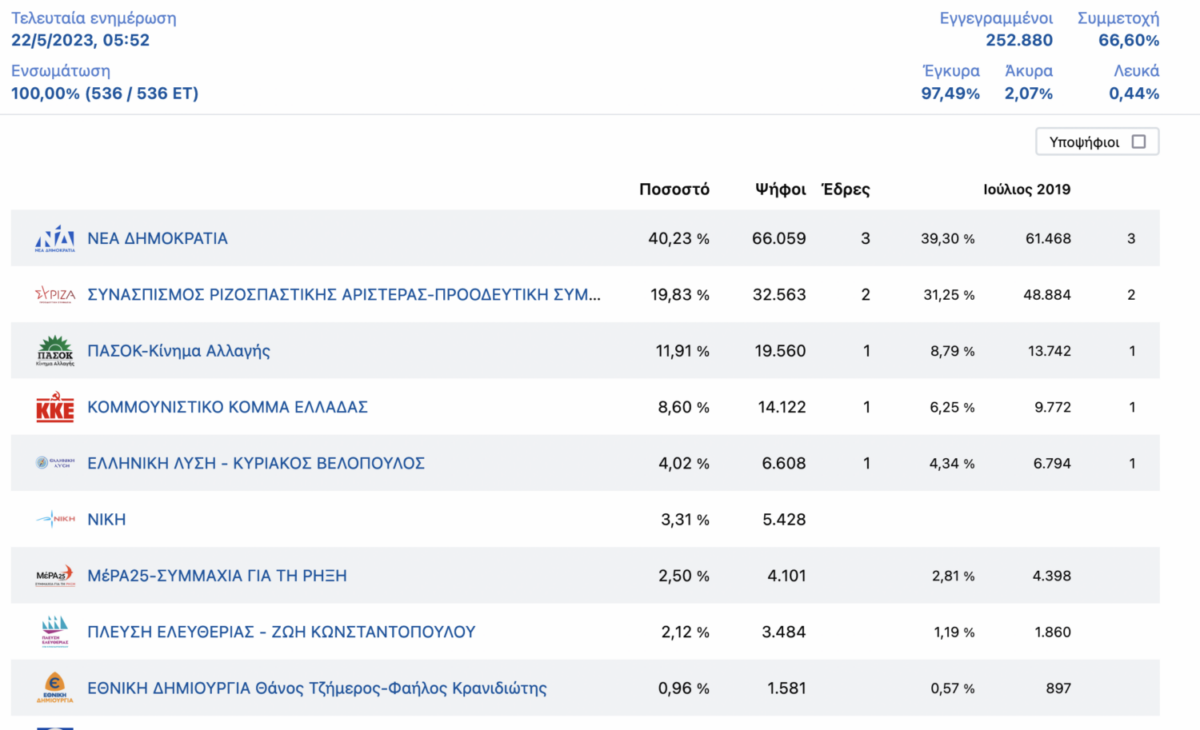The height and width of the screenshot is (730, 1200).
Task: Click SYRIZA 2019 votes 48.884
Action: [1045, 295]
